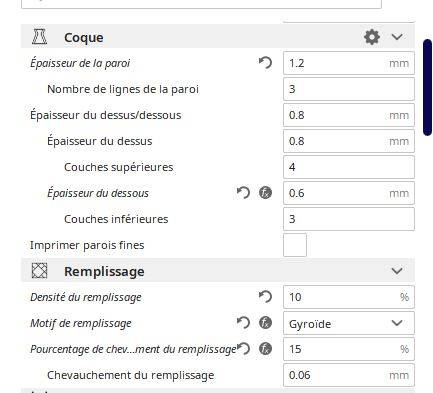The height and width of the screenshot is (393, 433).
Task: Click formula icon for Pourcentage de chevauchement
Action: [265, 349]
